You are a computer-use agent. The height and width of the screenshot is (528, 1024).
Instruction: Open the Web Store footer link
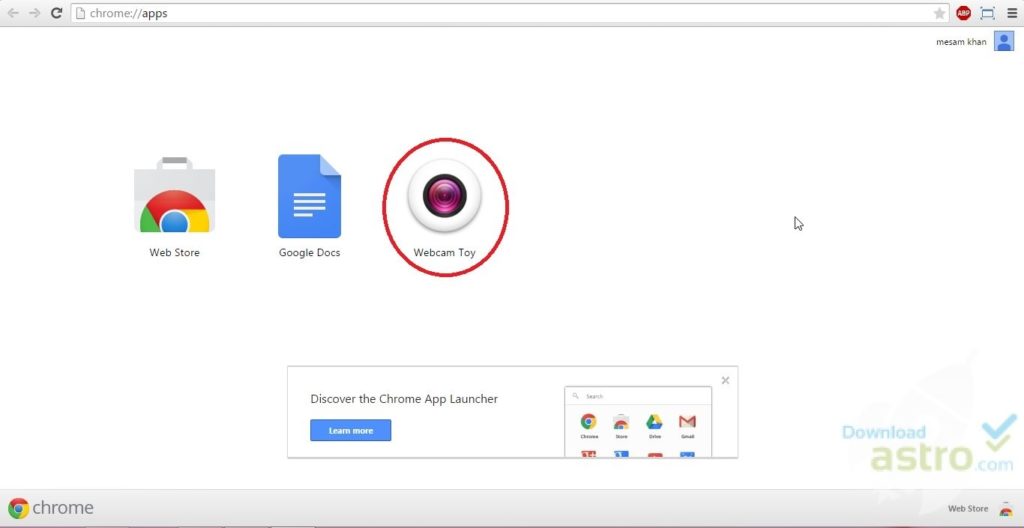[968, 508]
